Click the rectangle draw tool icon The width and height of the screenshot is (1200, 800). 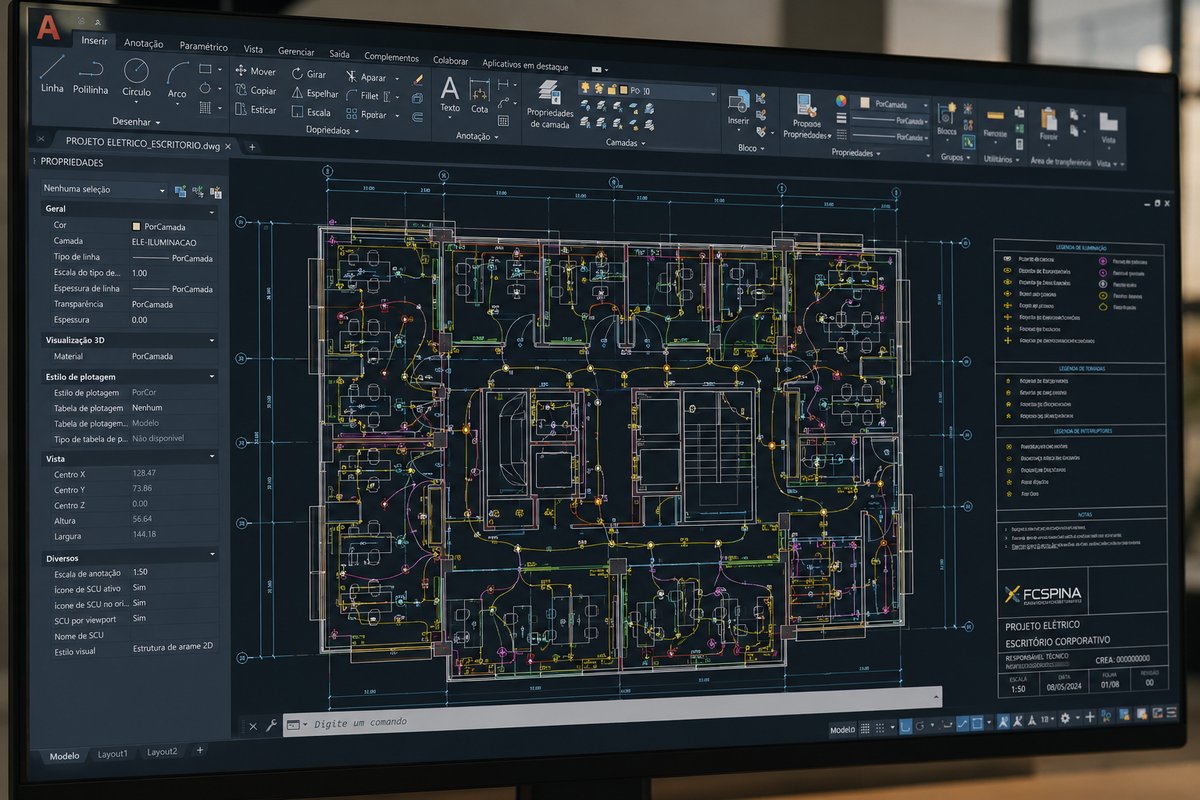(x=205, y=69)
